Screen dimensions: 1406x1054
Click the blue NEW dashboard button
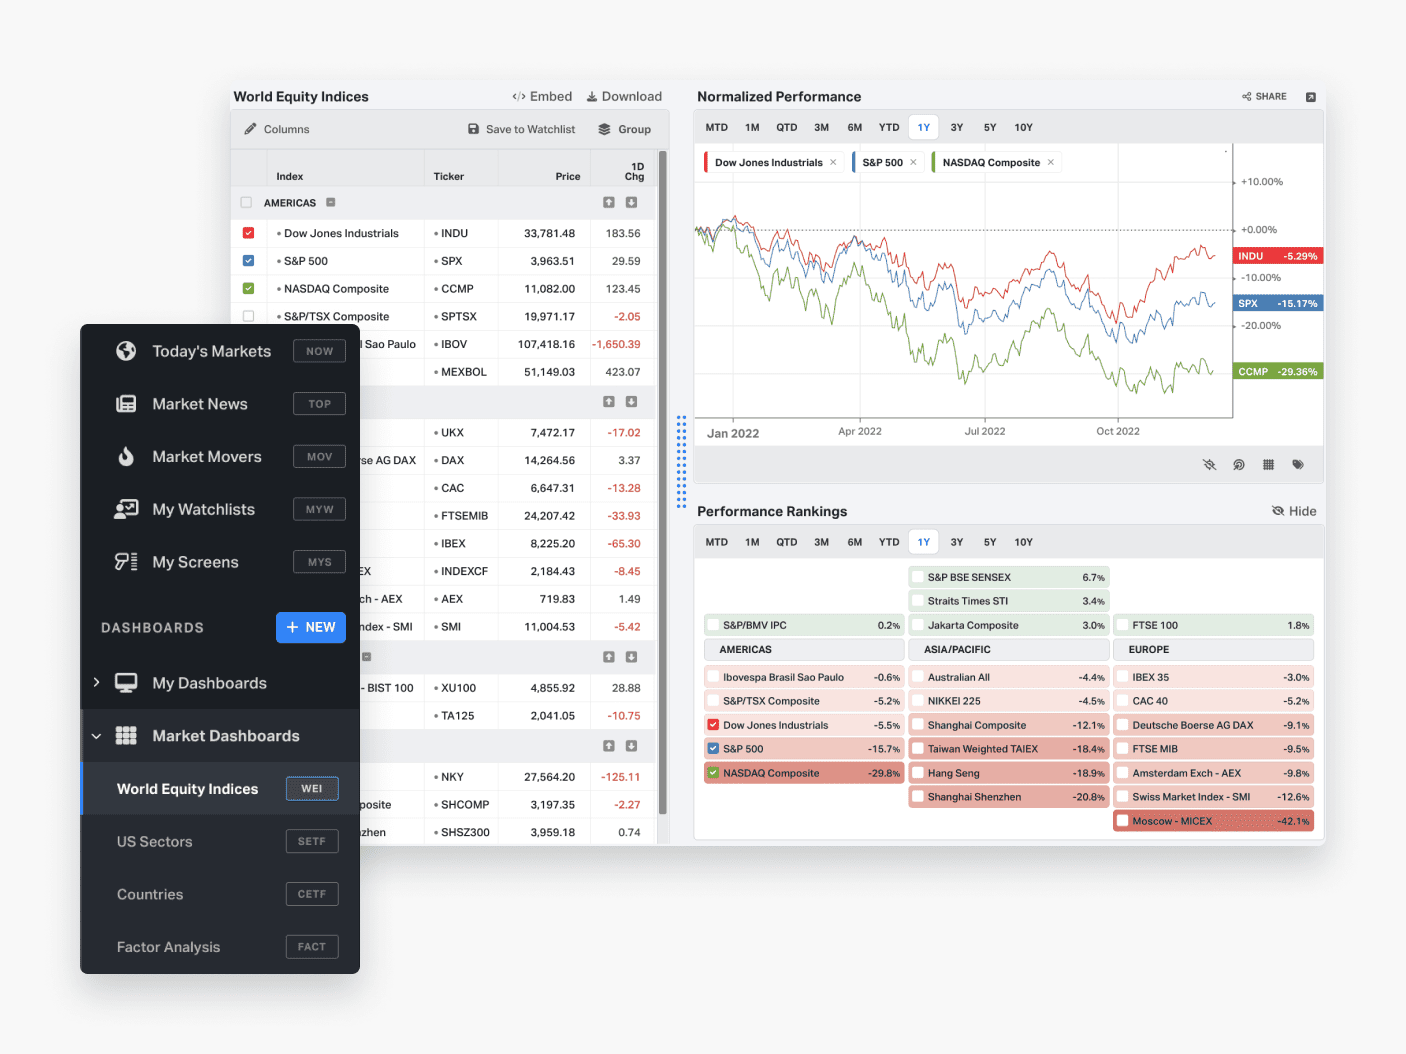[x=311, y=627]
